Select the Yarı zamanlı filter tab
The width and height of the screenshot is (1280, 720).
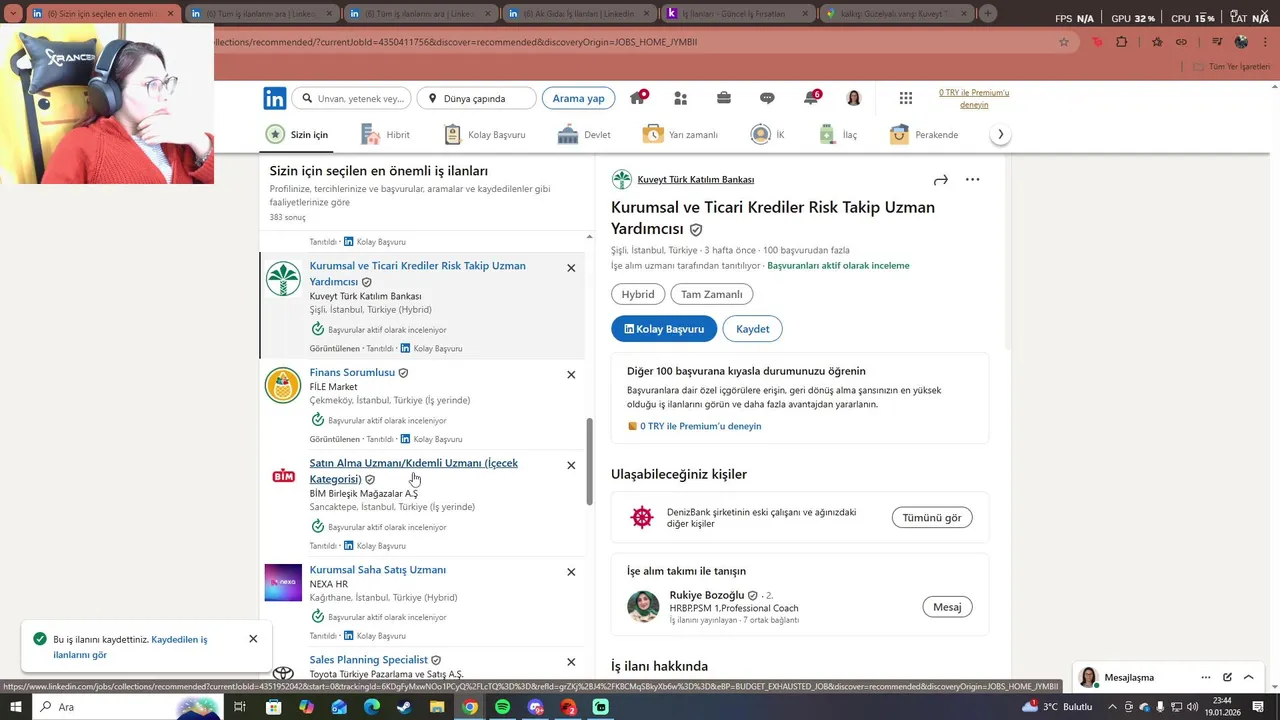pyautogui.click(x=681, y=135)
